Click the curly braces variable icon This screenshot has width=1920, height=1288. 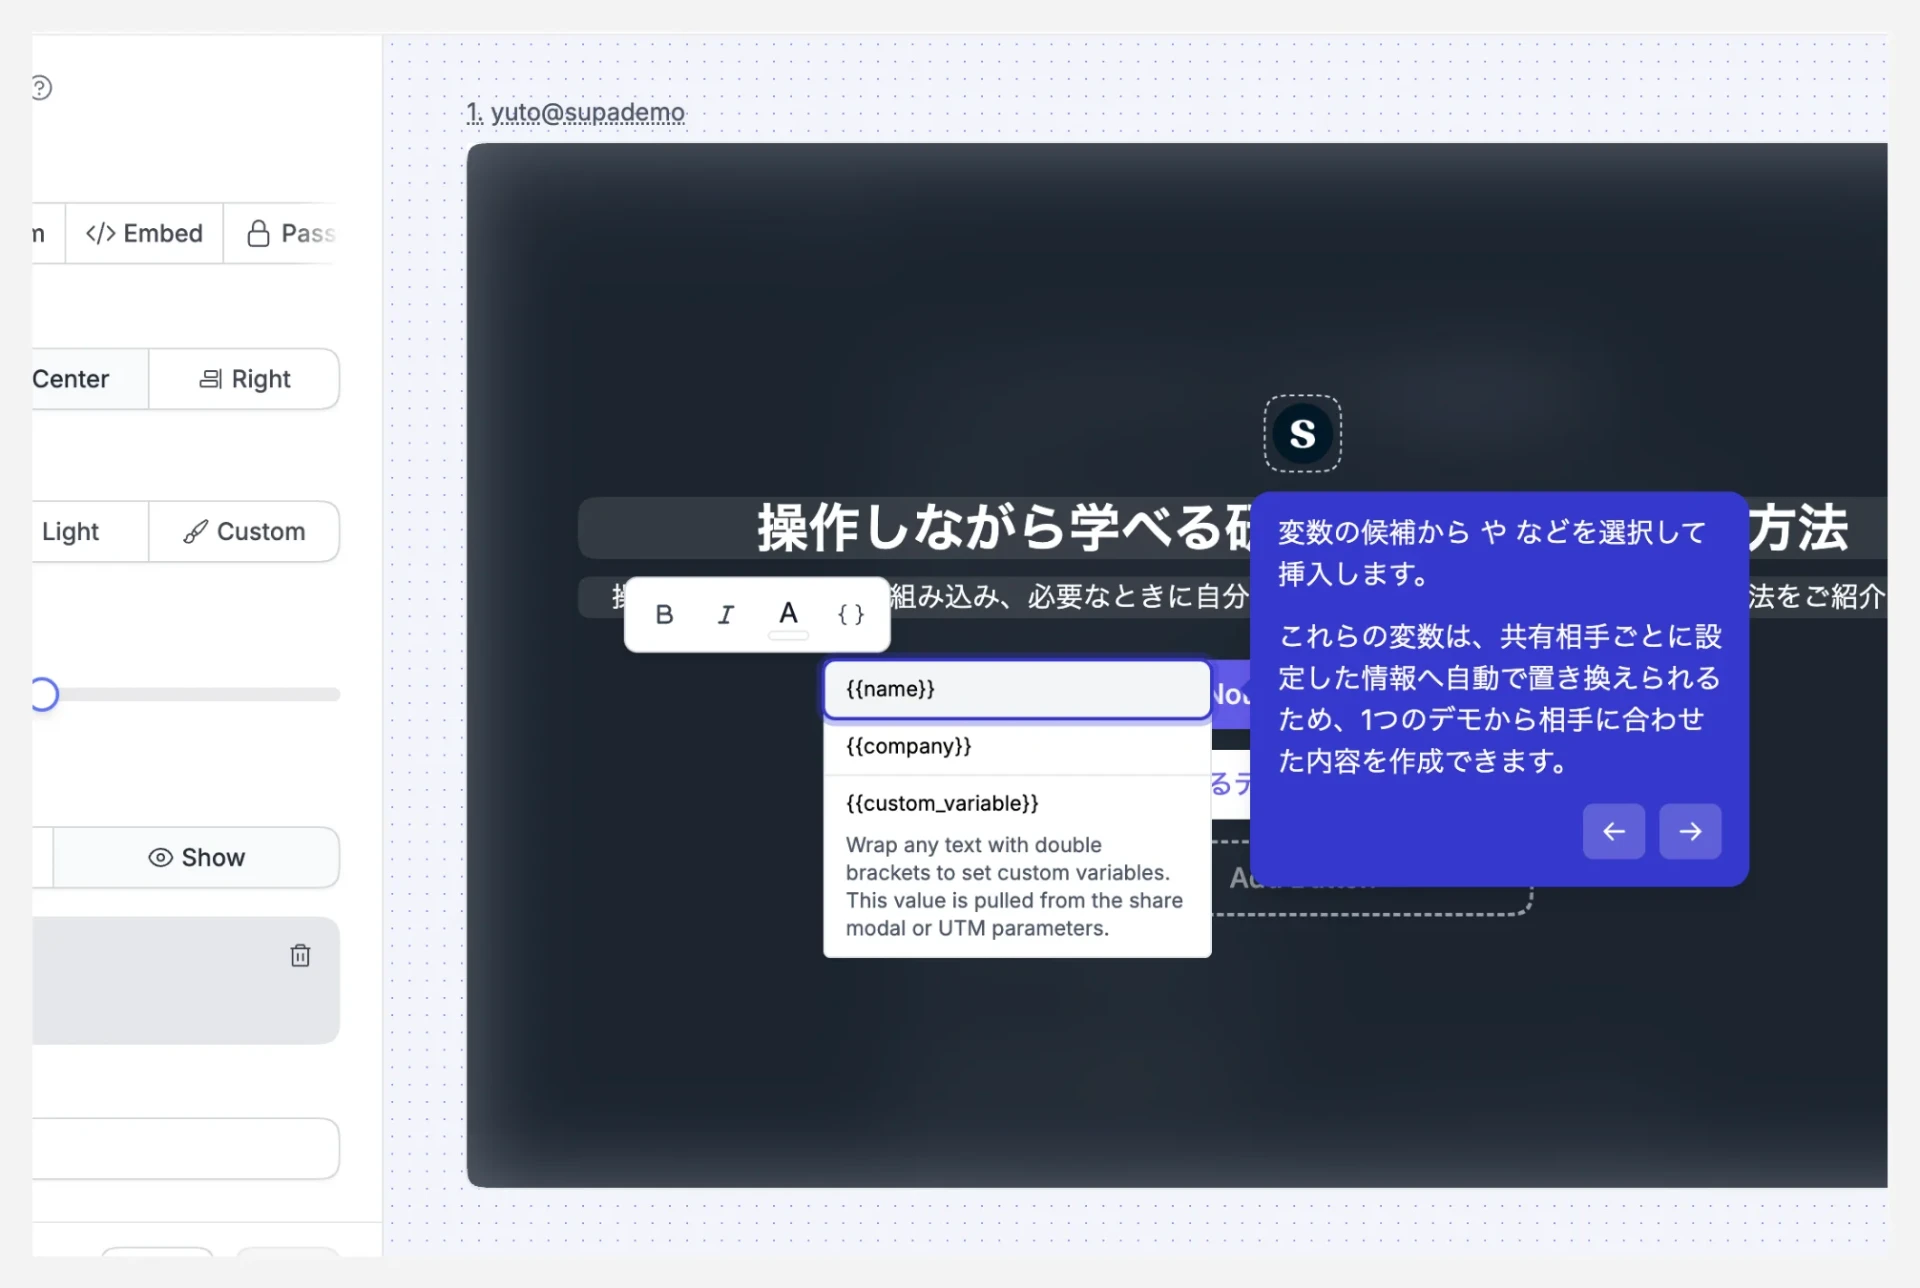tap(851, 614)
